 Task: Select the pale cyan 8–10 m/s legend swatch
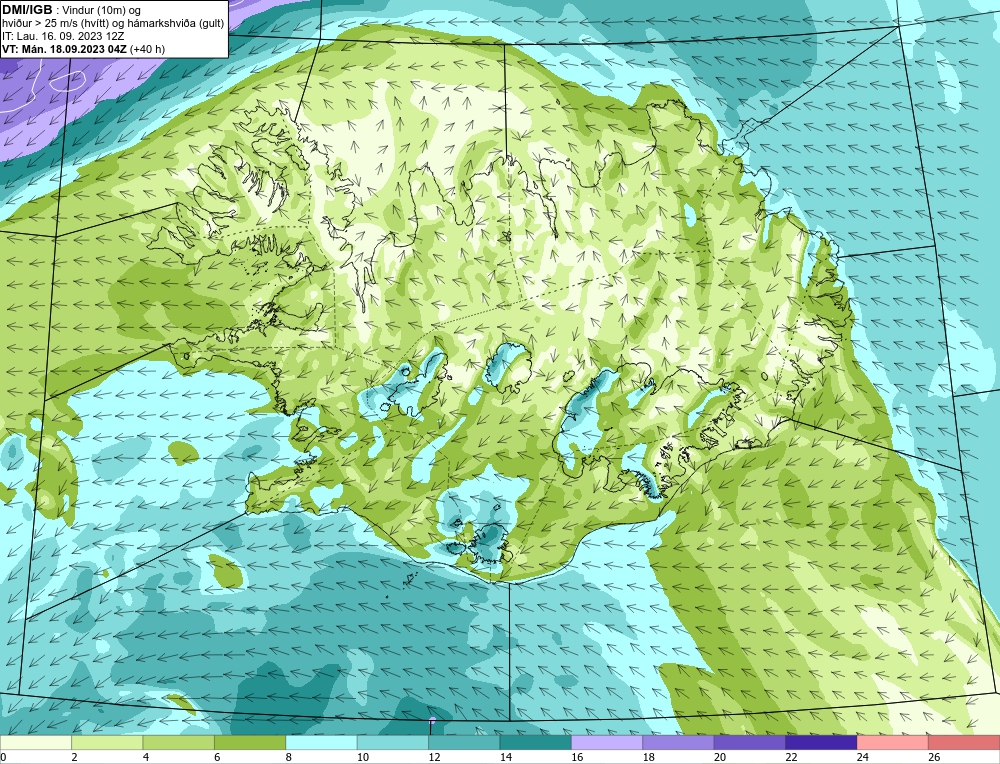pyautogui.click(x=321, y=742)
